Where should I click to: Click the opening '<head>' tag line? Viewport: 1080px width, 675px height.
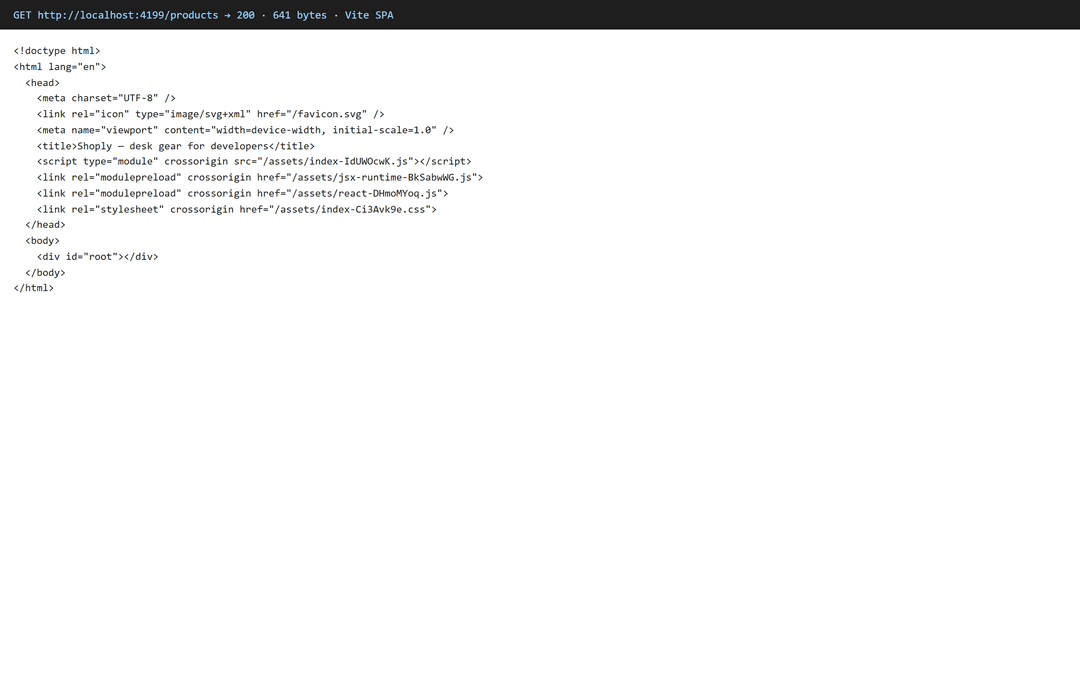point(43,83)
